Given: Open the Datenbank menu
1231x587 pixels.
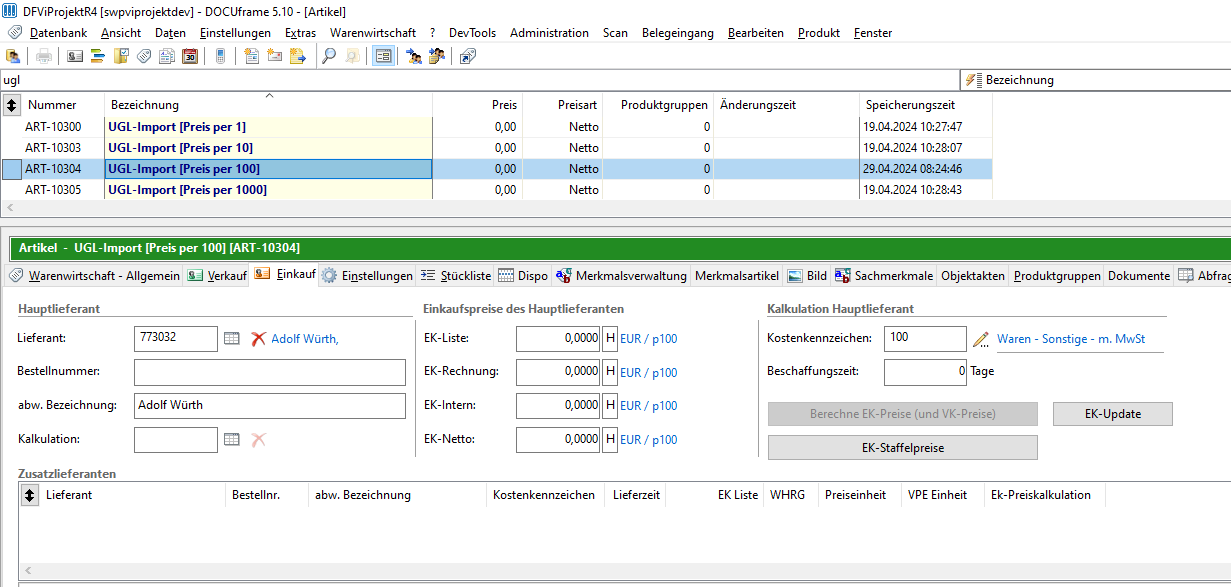Looking at the screenshot, I should coord(59,33).
